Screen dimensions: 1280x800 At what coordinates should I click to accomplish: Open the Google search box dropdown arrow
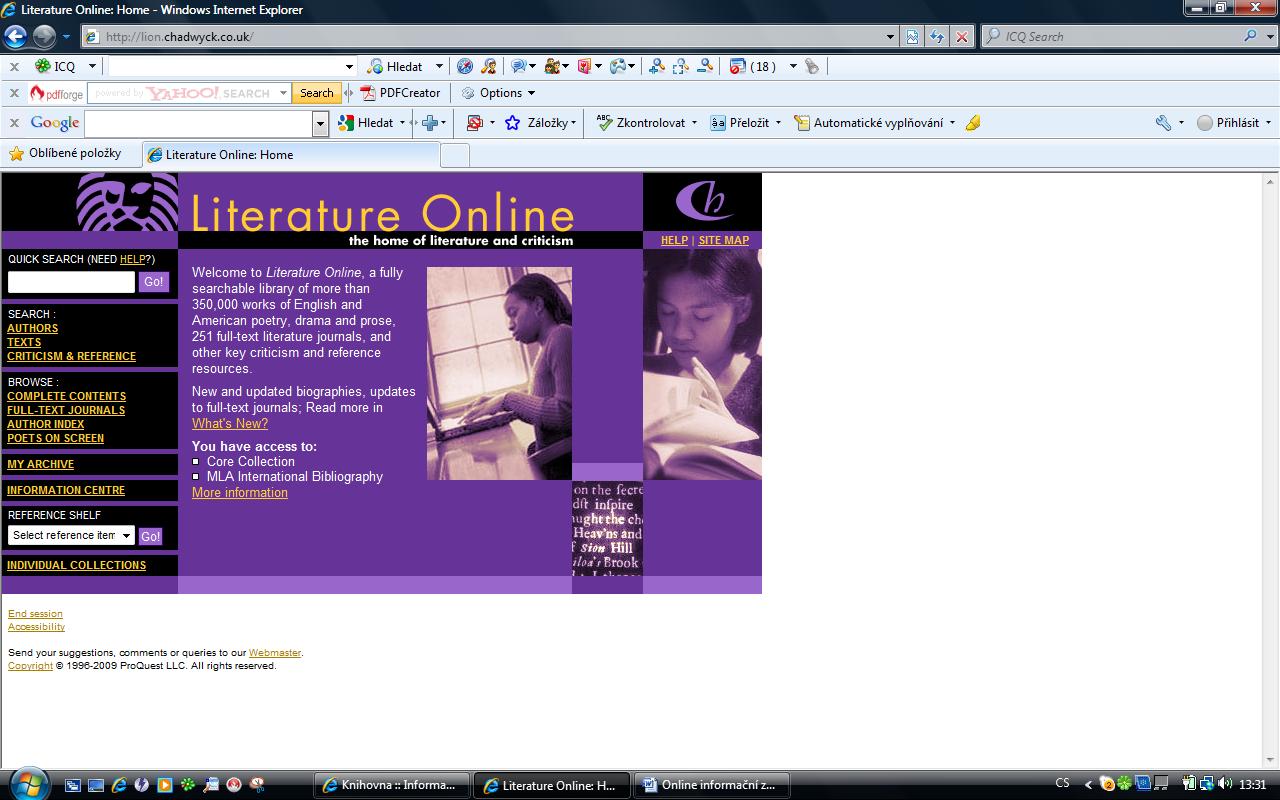[x=320, y=123]
